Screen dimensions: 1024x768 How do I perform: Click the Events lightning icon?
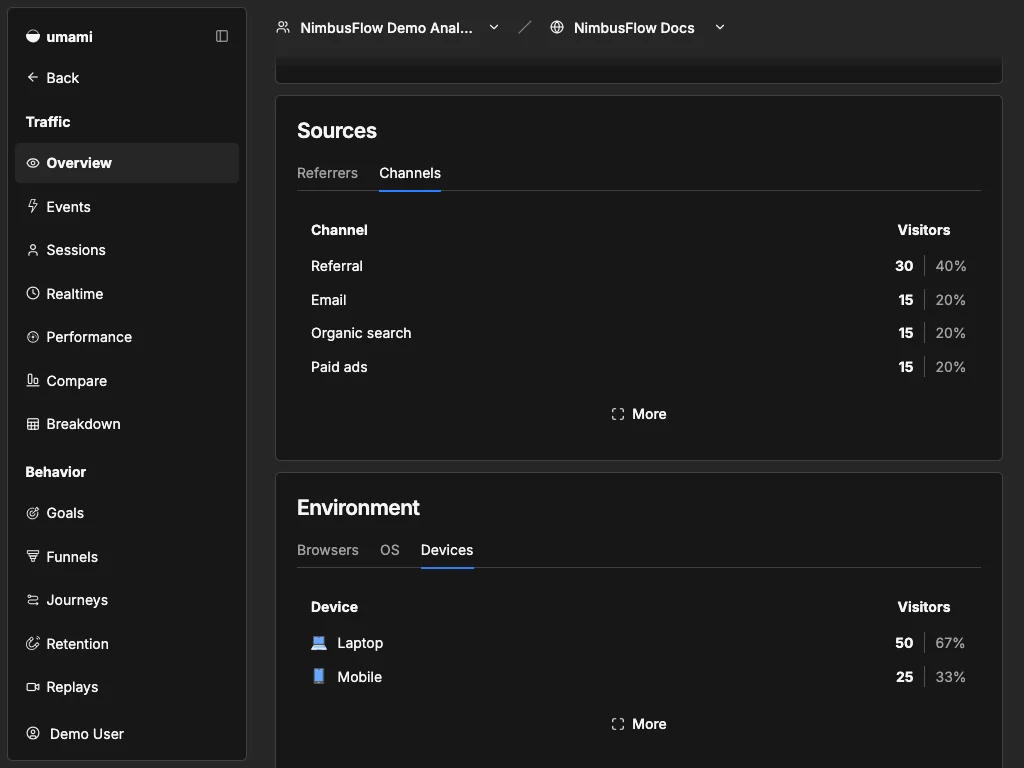coord(33,206)
